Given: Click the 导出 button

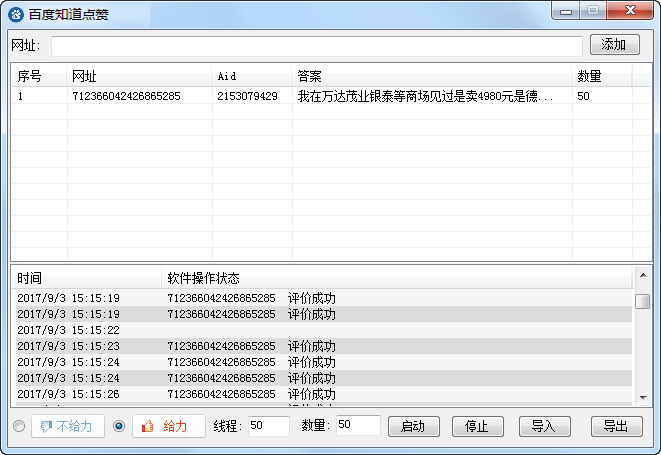Looking at the screenshot, I should pos(616,426).
